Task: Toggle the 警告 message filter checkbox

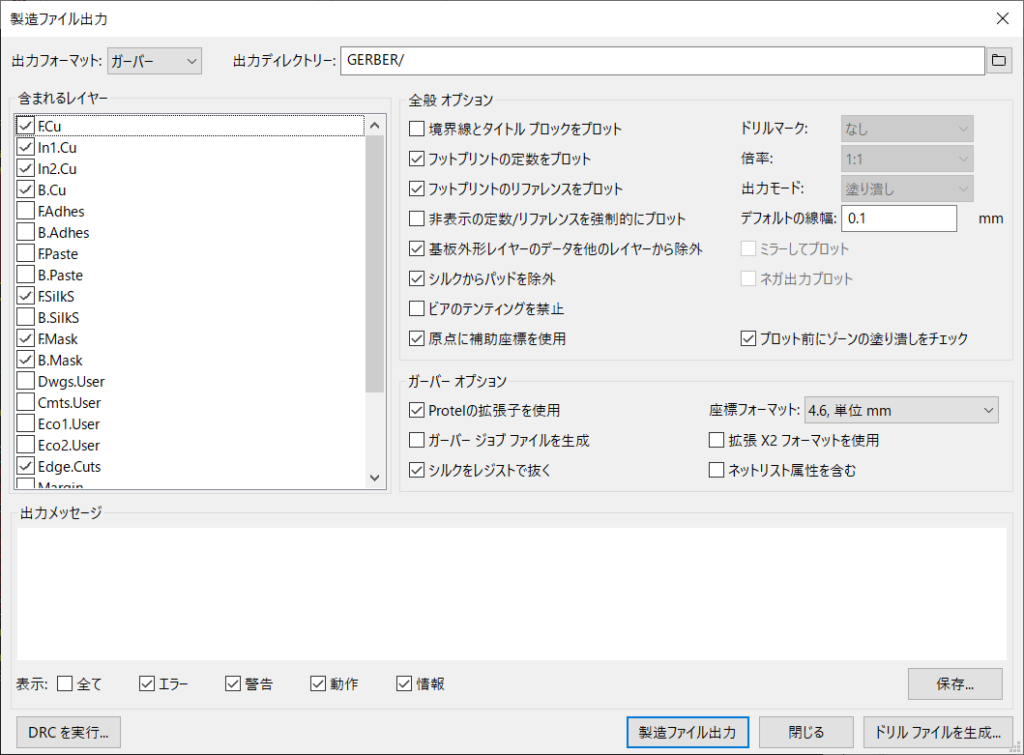Action: pos(234,684)
